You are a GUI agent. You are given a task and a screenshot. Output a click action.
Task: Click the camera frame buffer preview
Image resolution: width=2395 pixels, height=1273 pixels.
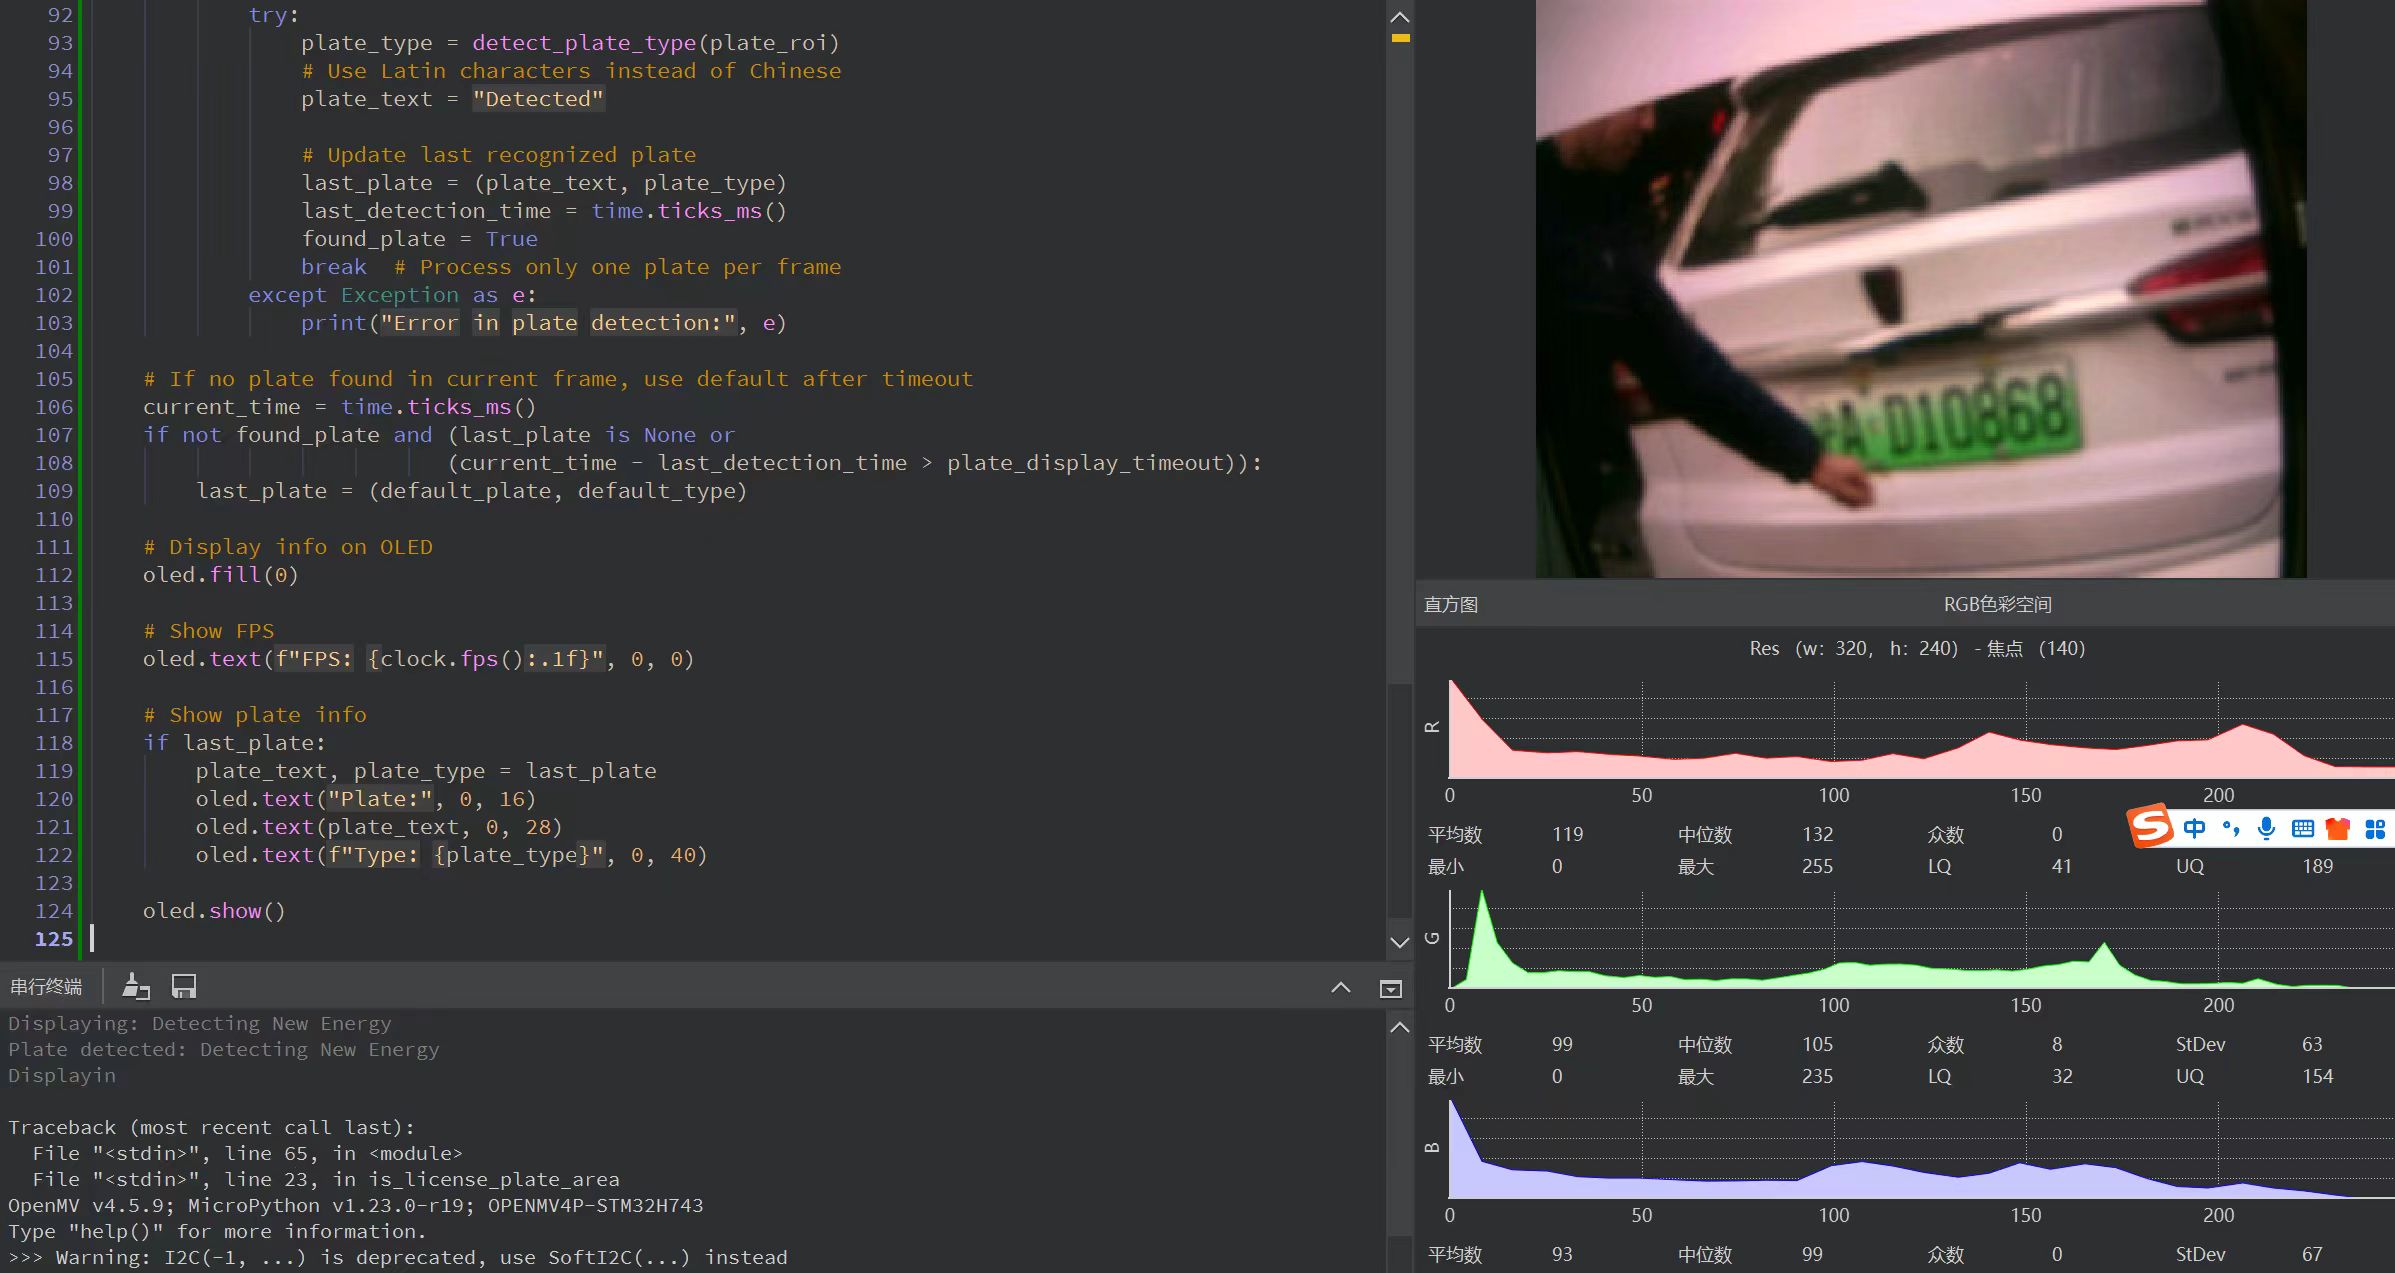click(x=1920, y=288)
